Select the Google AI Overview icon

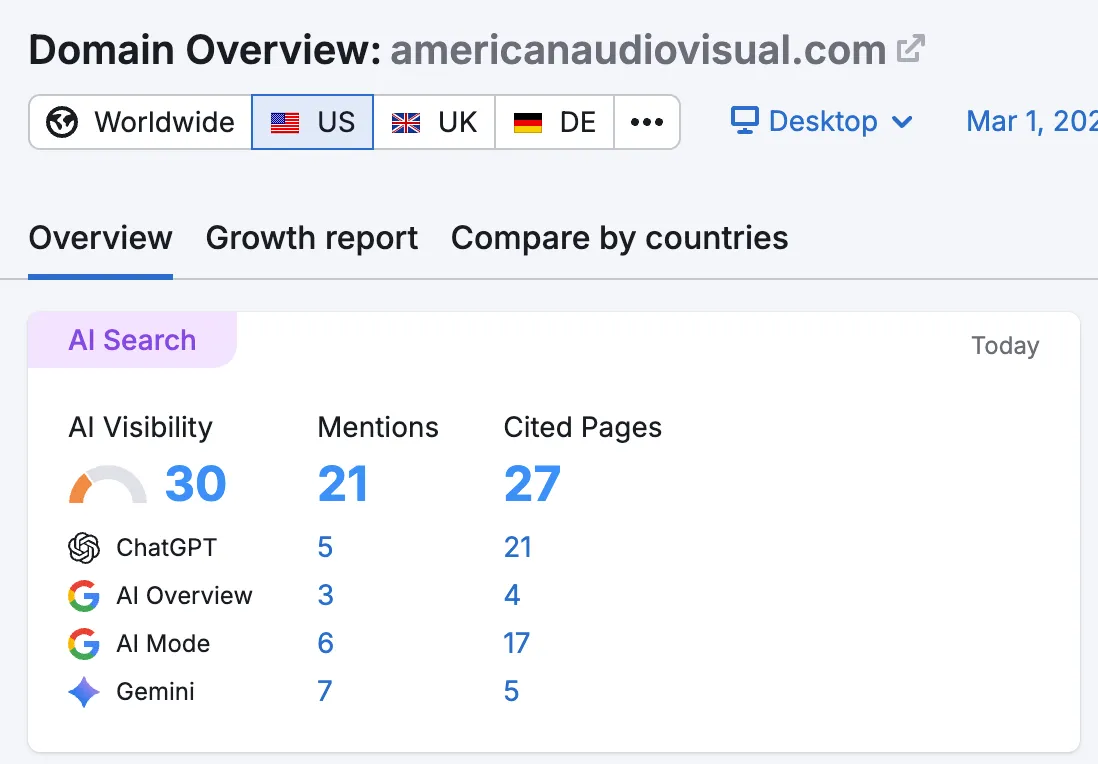click(84, 595)
